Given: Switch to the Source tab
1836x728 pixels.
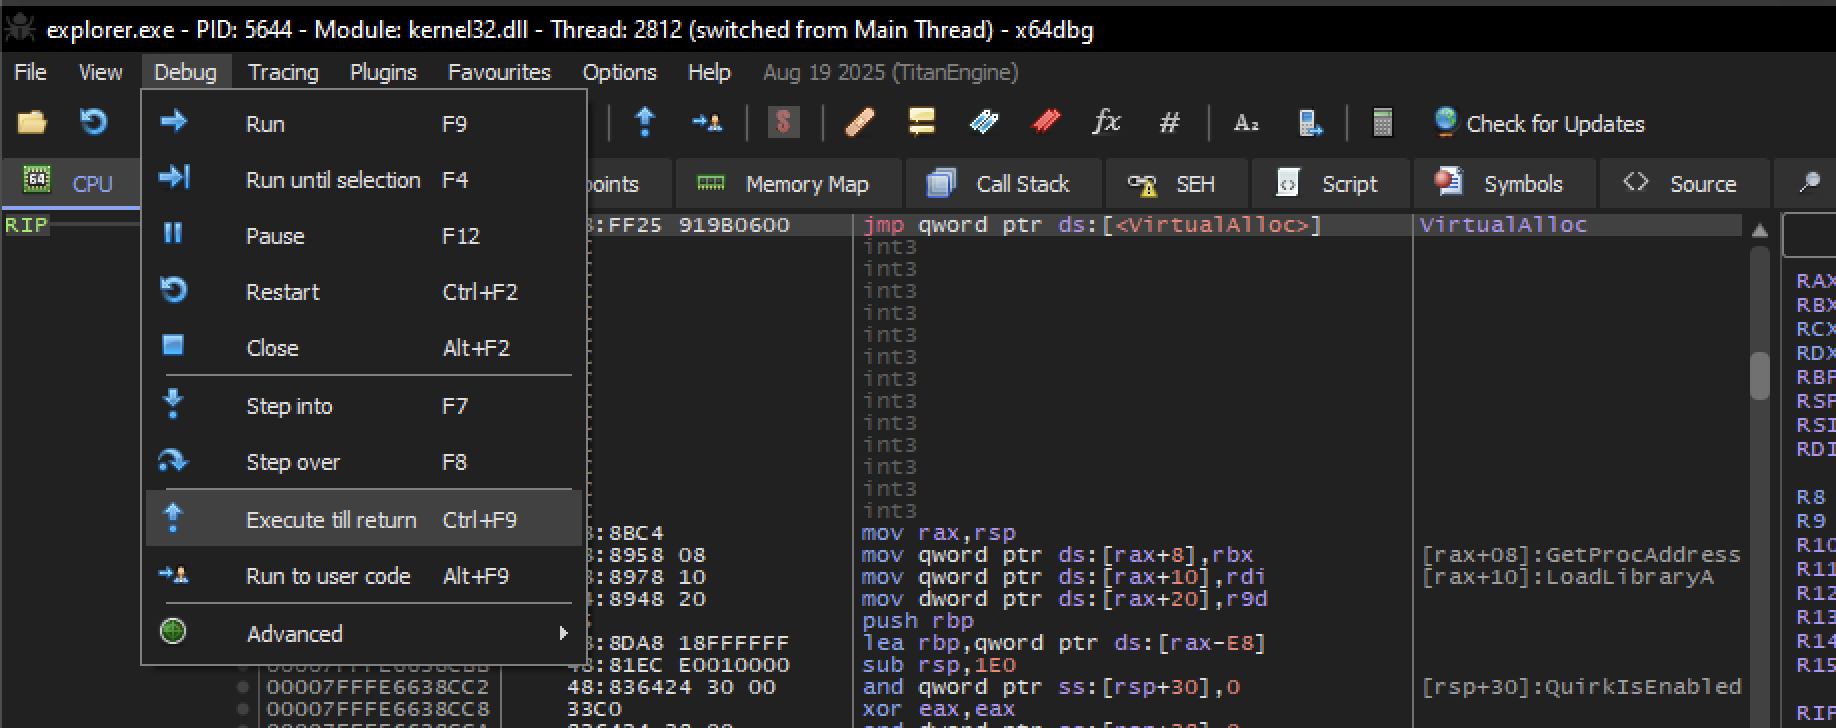Looking at the screenshot, I should pyautogui.click(x=1683, y=184).
